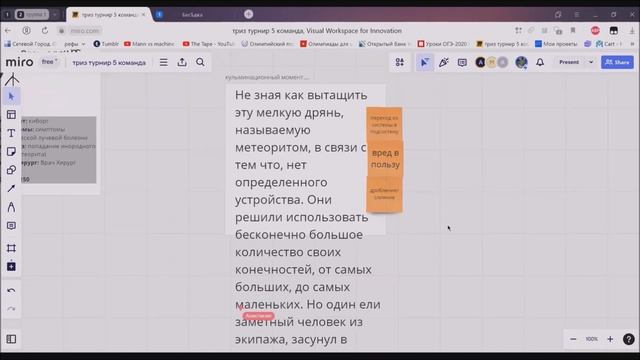This screenshot has height=360, width=640.
Task: Open the help question mark
Action: tap(629, 339)
